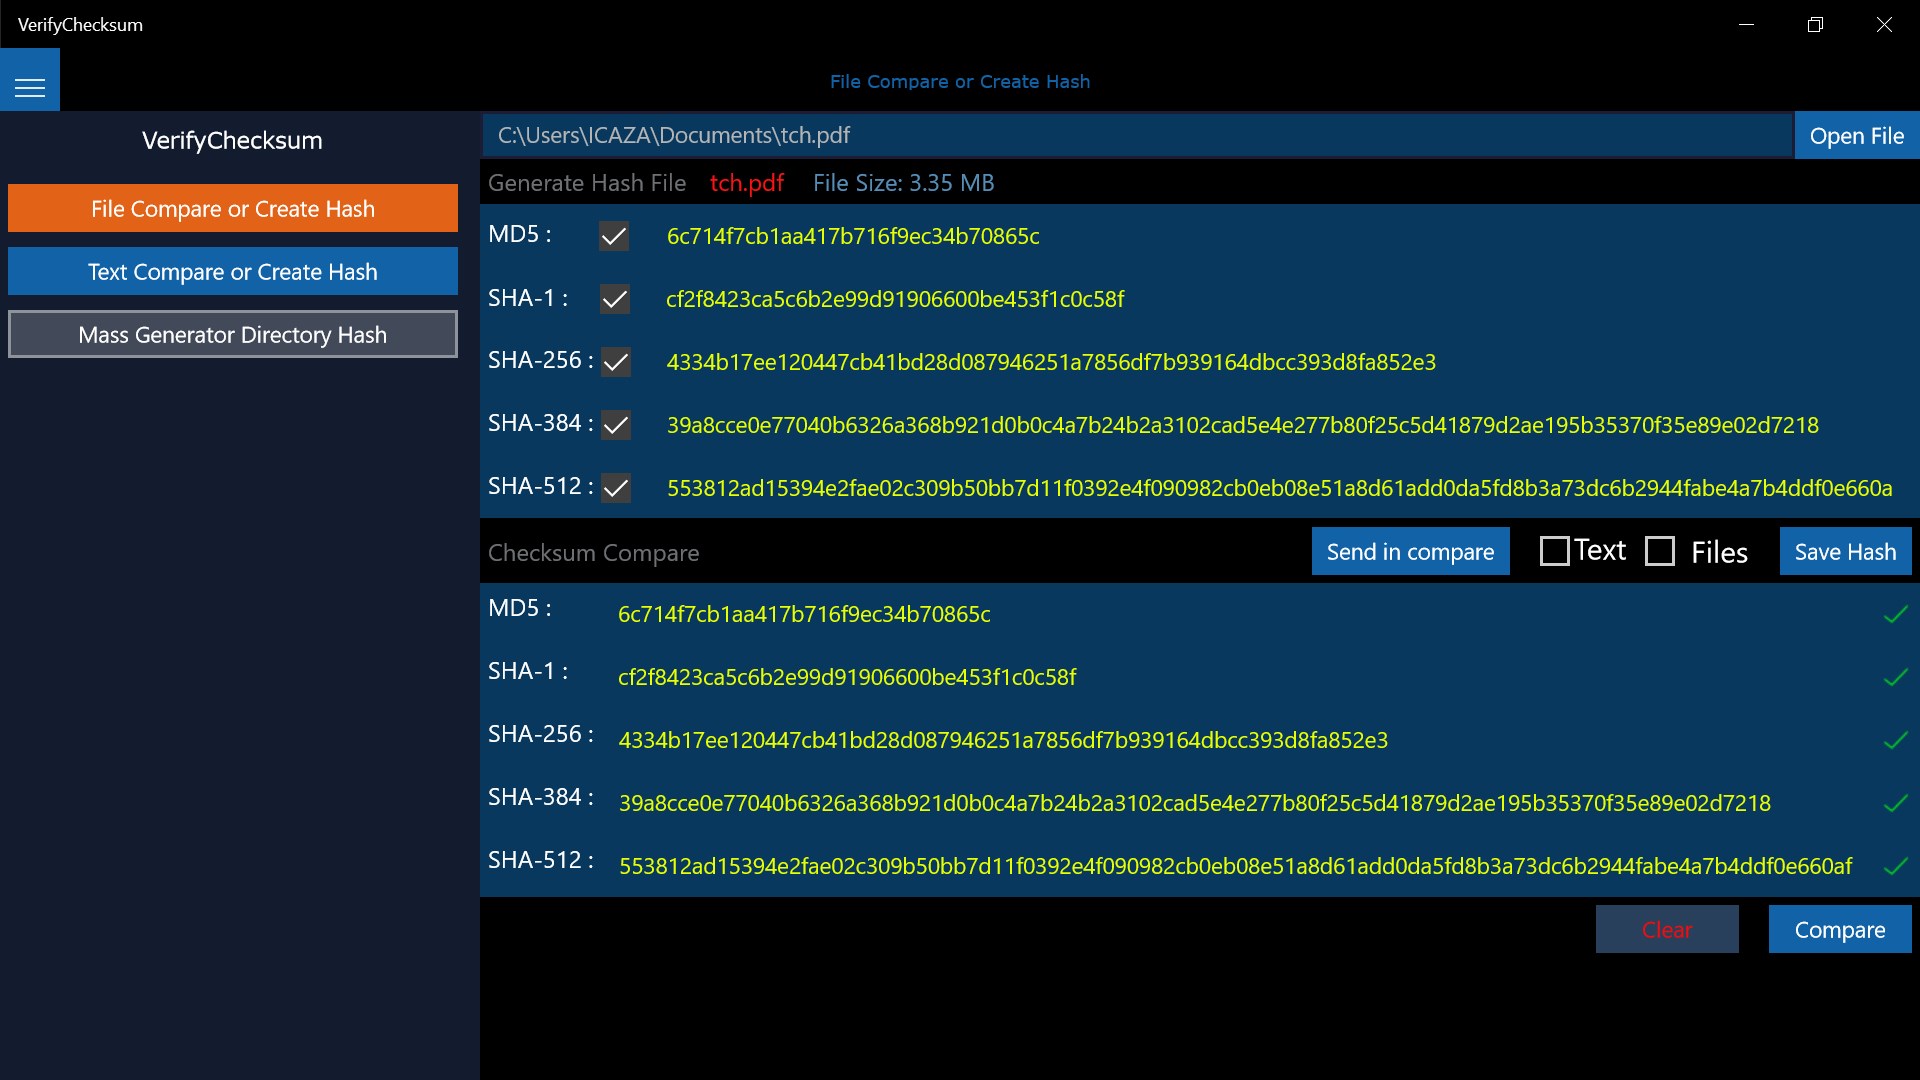The image size is (1920, 1080).
Task: Click the file path input field
Action: (x=1137, y=136)
